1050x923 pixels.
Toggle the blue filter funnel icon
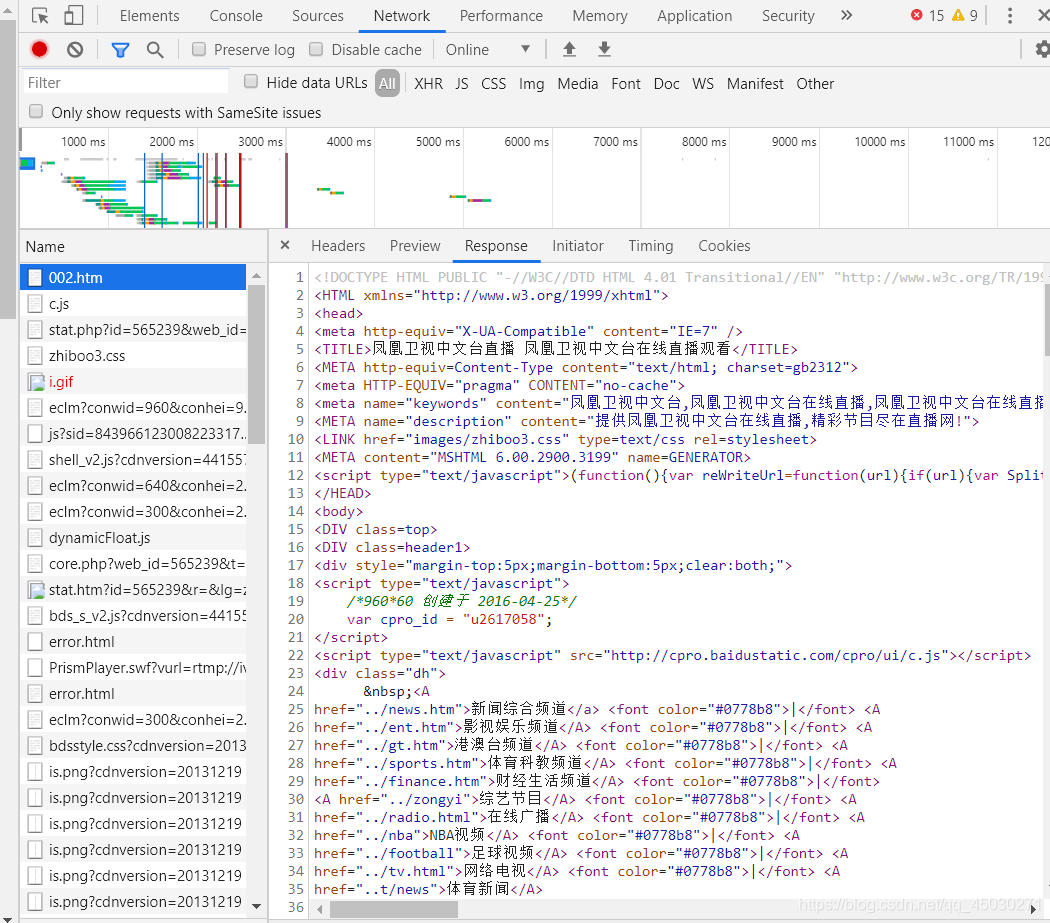120,50
